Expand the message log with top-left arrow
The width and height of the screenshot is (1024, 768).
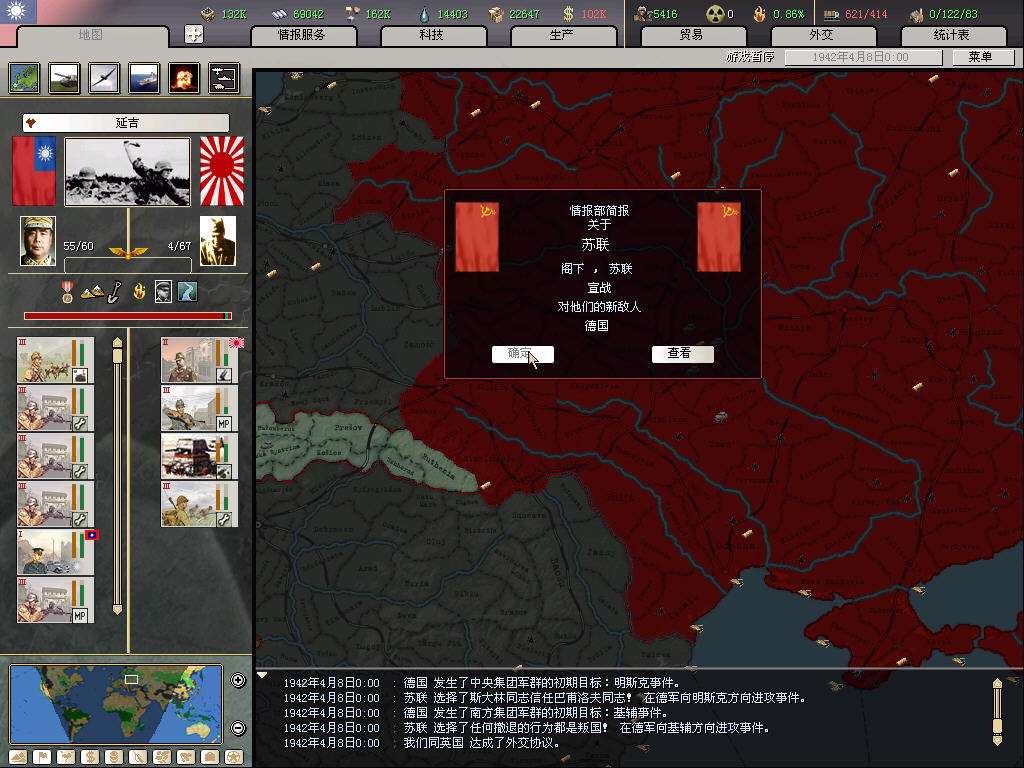click(x=263, y=675)
